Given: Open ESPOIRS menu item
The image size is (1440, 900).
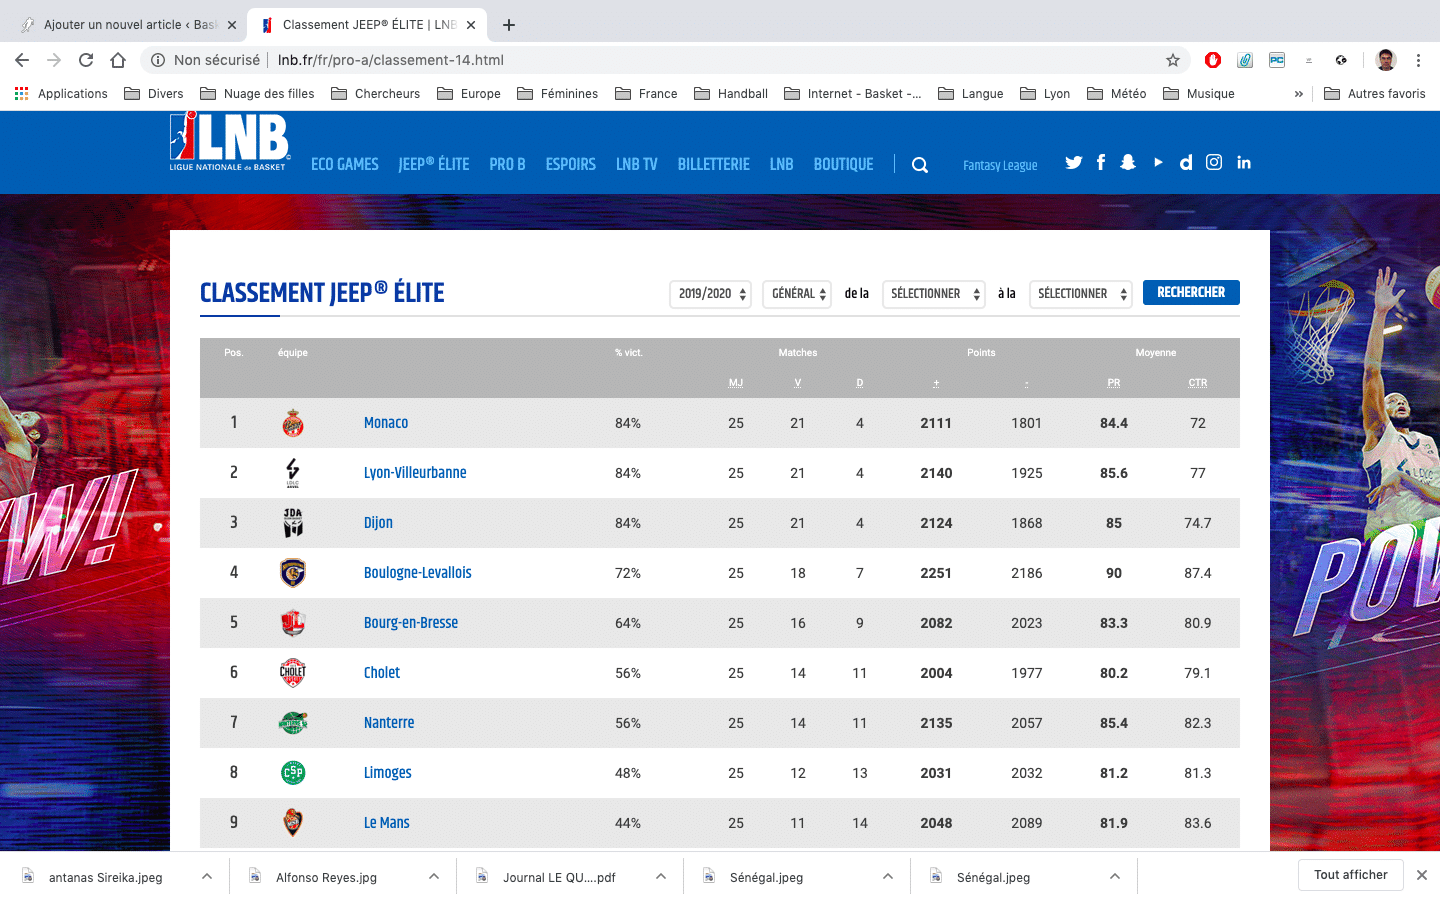Looking at the screenshot, I should 571,164.
